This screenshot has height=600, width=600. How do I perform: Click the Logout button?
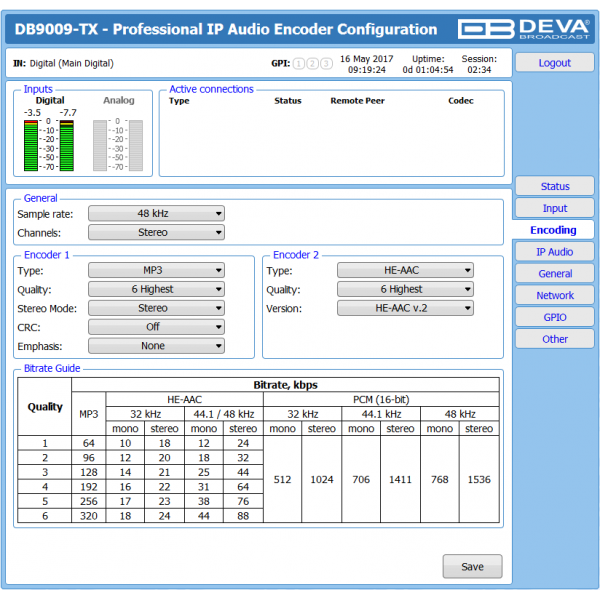[x=554, y=63]
